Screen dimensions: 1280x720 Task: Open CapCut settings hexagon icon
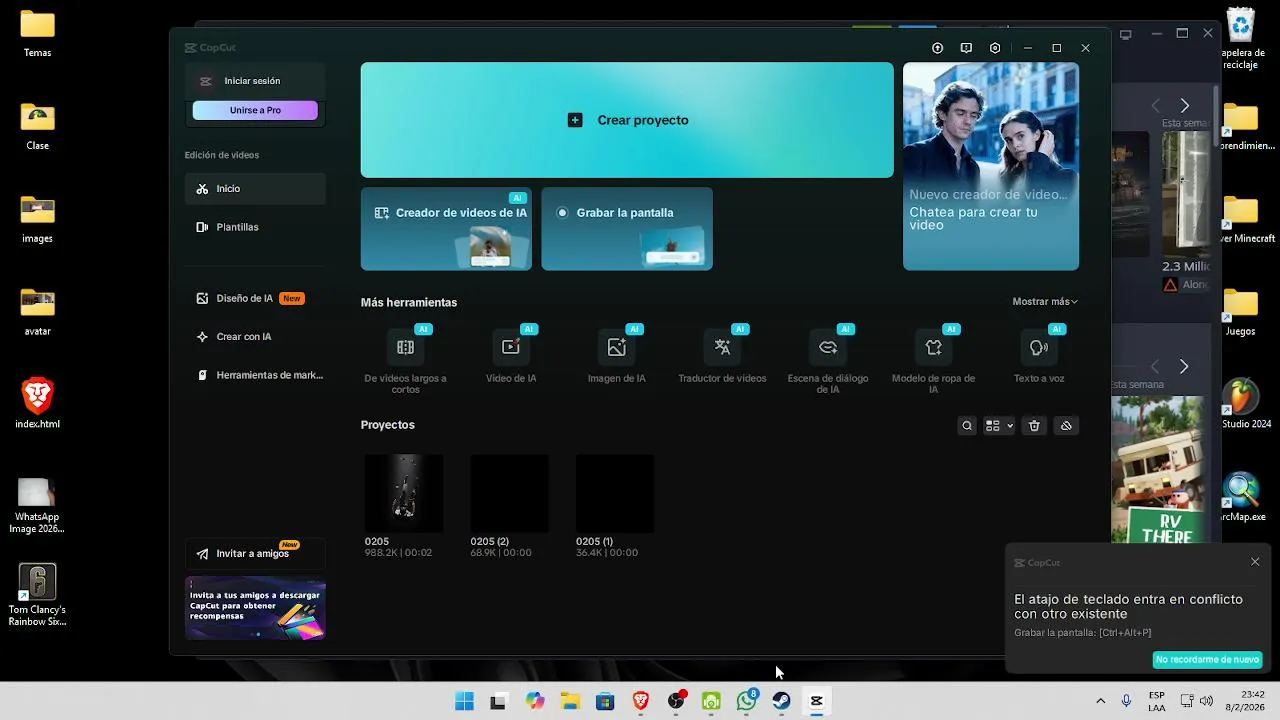pos(995,48)
